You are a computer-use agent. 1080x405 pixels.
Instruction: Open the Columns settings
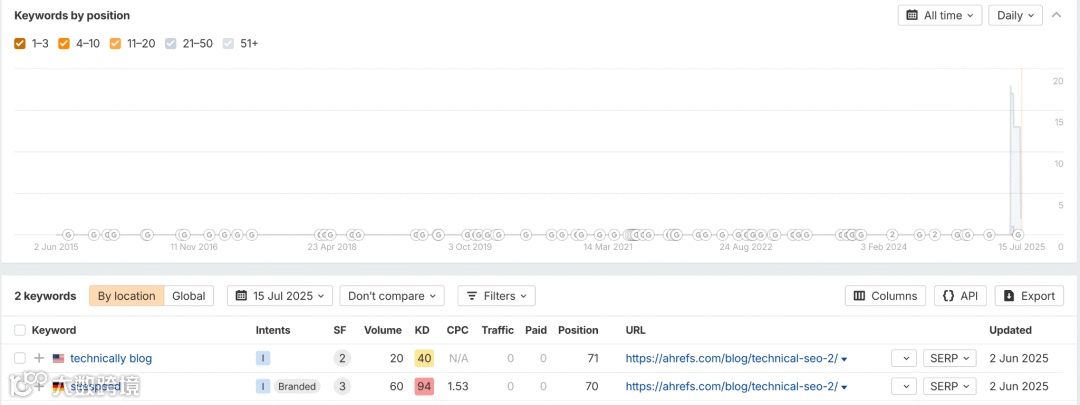click(885, 296)
